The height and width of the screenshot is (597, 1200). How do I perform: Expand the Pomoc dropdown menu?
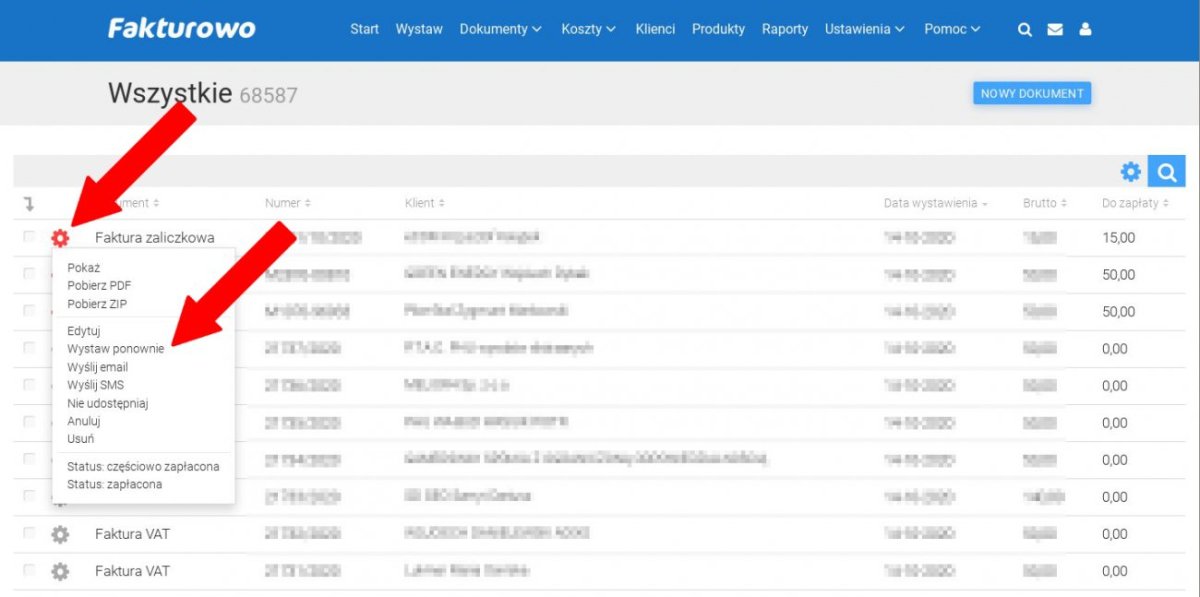pos(952,29)
